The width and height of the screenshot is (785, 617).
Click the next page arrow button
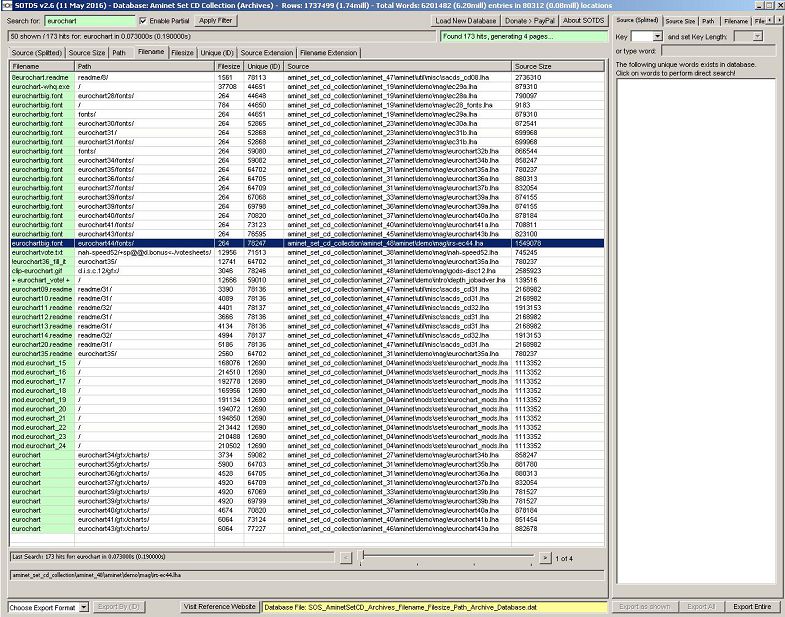(545, 557)
